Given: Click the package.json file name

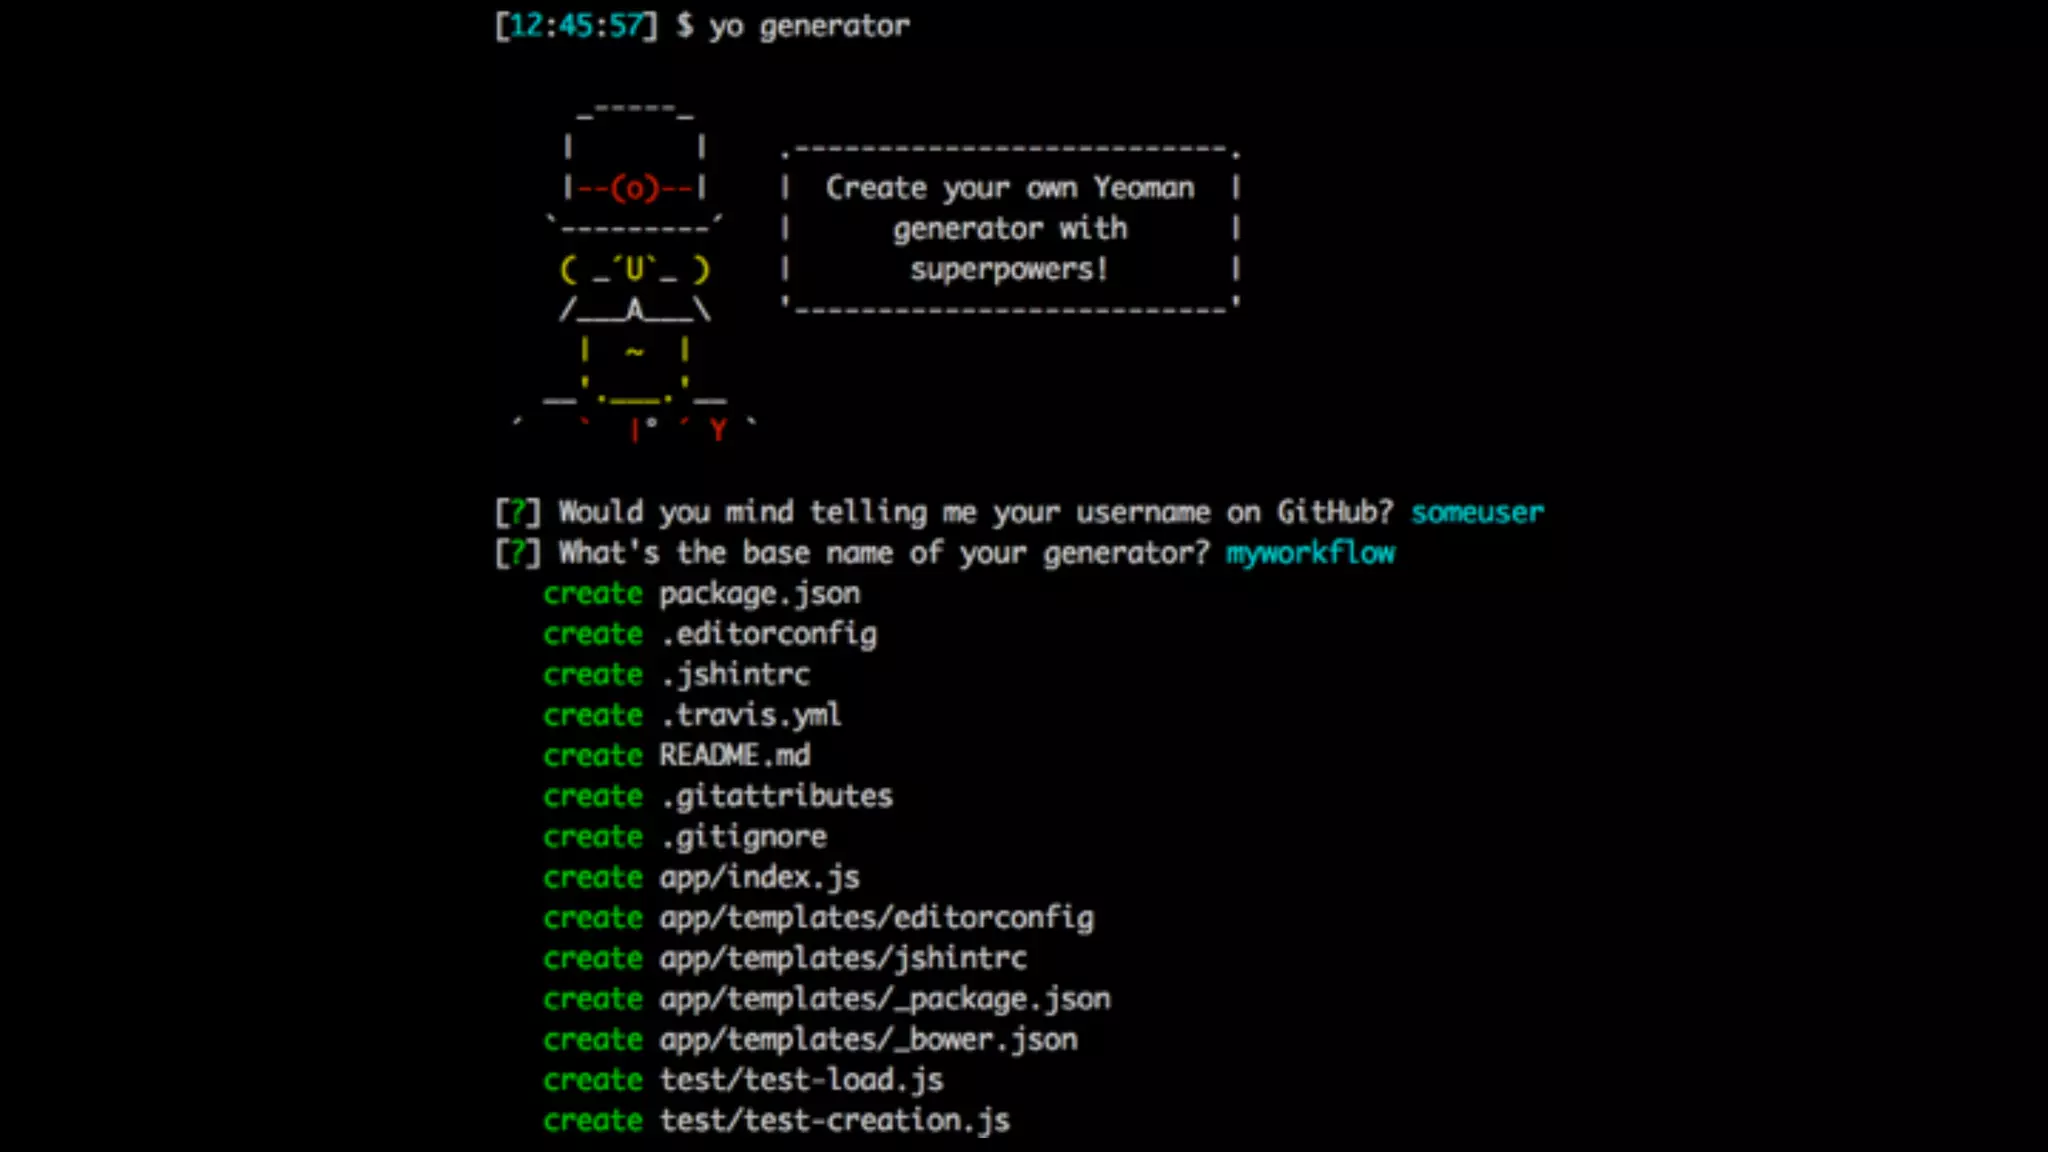Looking at the screenshot, I should click(x=759, y=594).
